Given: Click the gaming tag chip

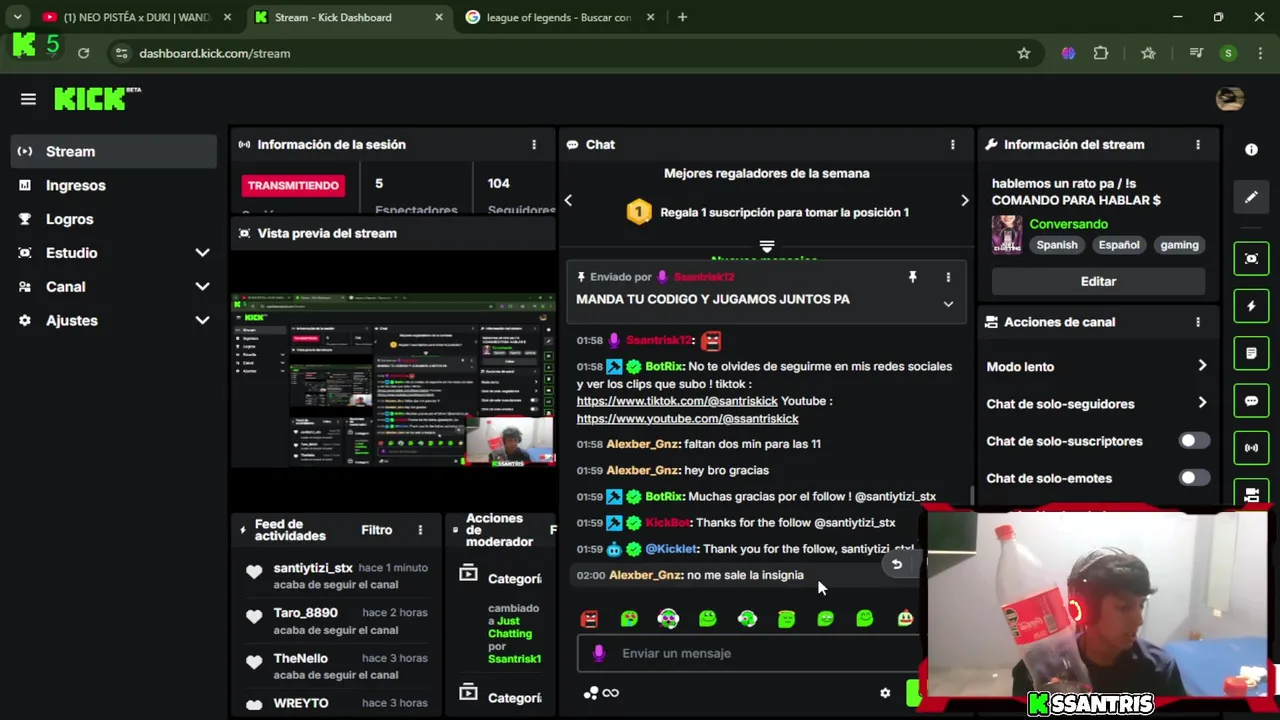Looking at the screenshot, I should click(x=1179, y=245).
